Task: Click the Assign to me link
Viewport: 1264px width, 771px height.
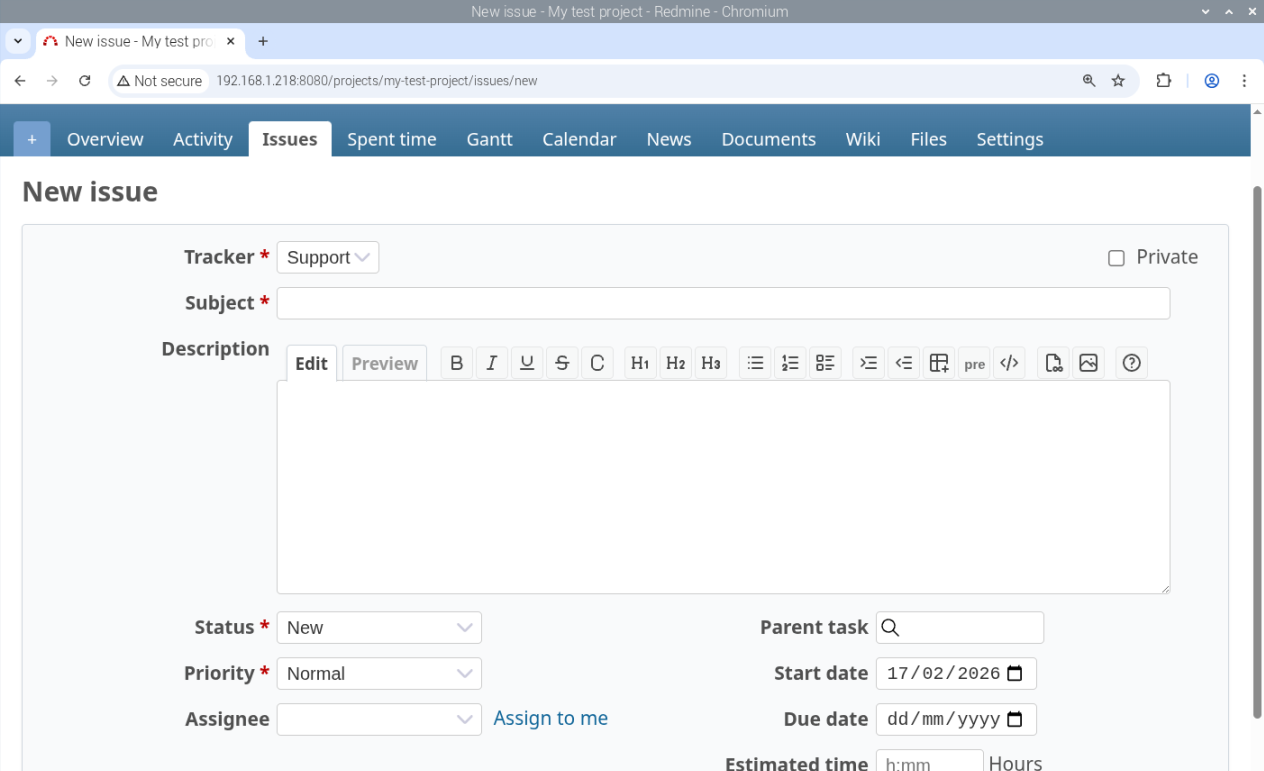Action: click(x=550, y=718)
